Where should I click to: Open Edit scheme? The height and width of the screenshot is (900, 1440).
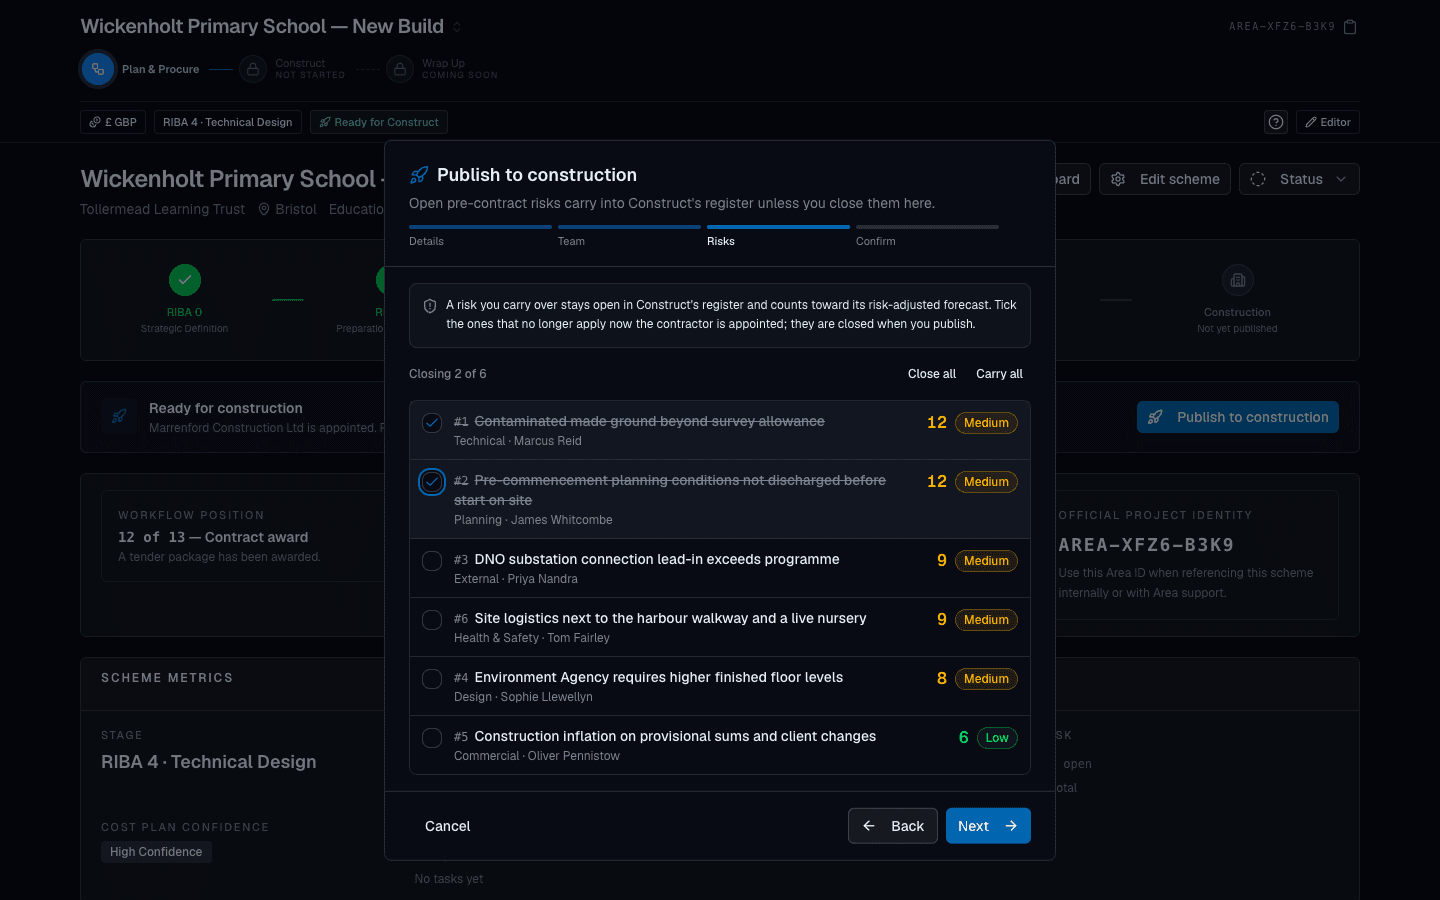point(1165,179)
